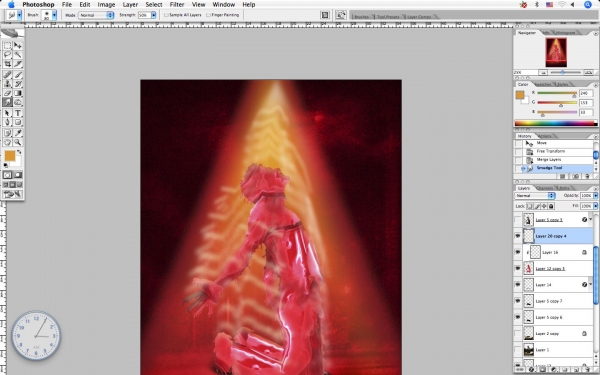This screenshot has height=375, width=600.
Task: Select the Crop tool
Action: 7,64
